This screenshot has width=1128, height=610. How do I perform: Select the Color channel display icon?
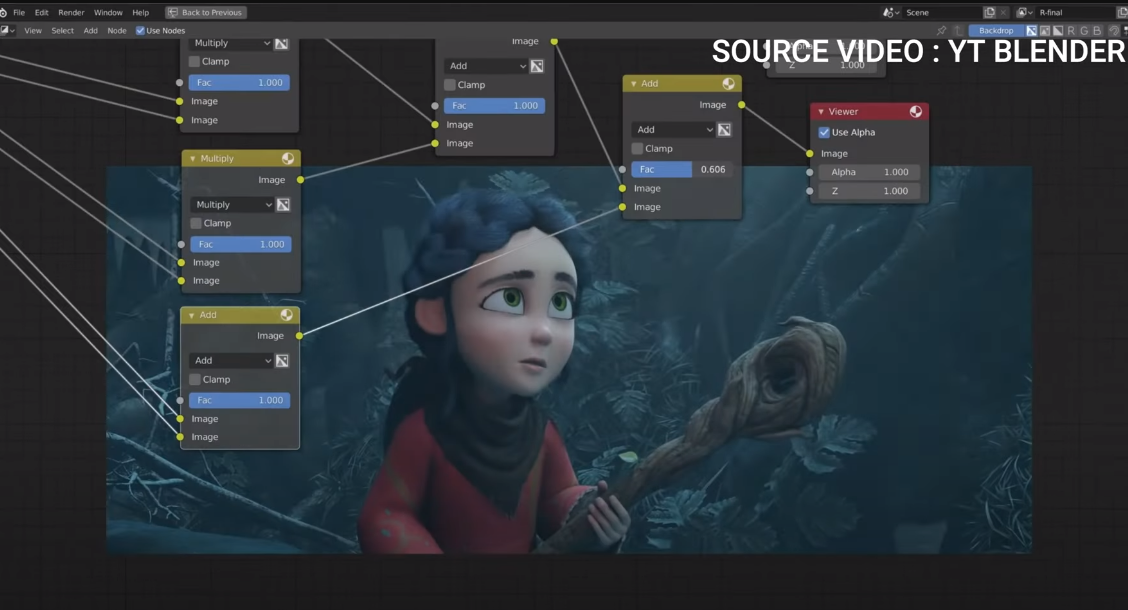point(1045,30)
